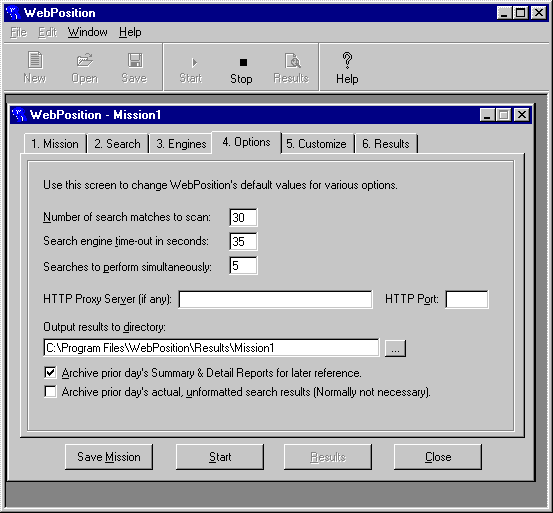
Task: Click the Help question mark icon
Action: tap(347, 60)
